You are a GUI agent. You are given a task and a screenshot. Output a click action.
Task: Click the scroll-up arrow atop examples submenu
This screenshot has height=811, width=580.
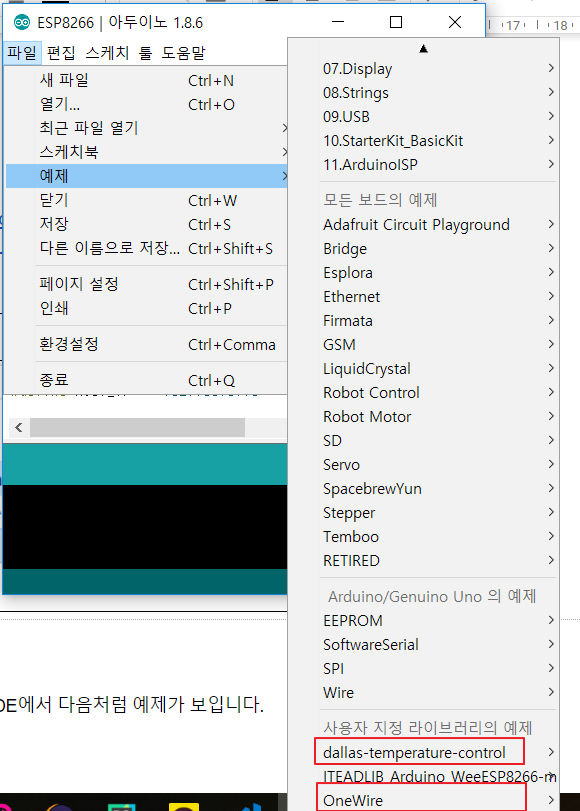tap(423, 49)
